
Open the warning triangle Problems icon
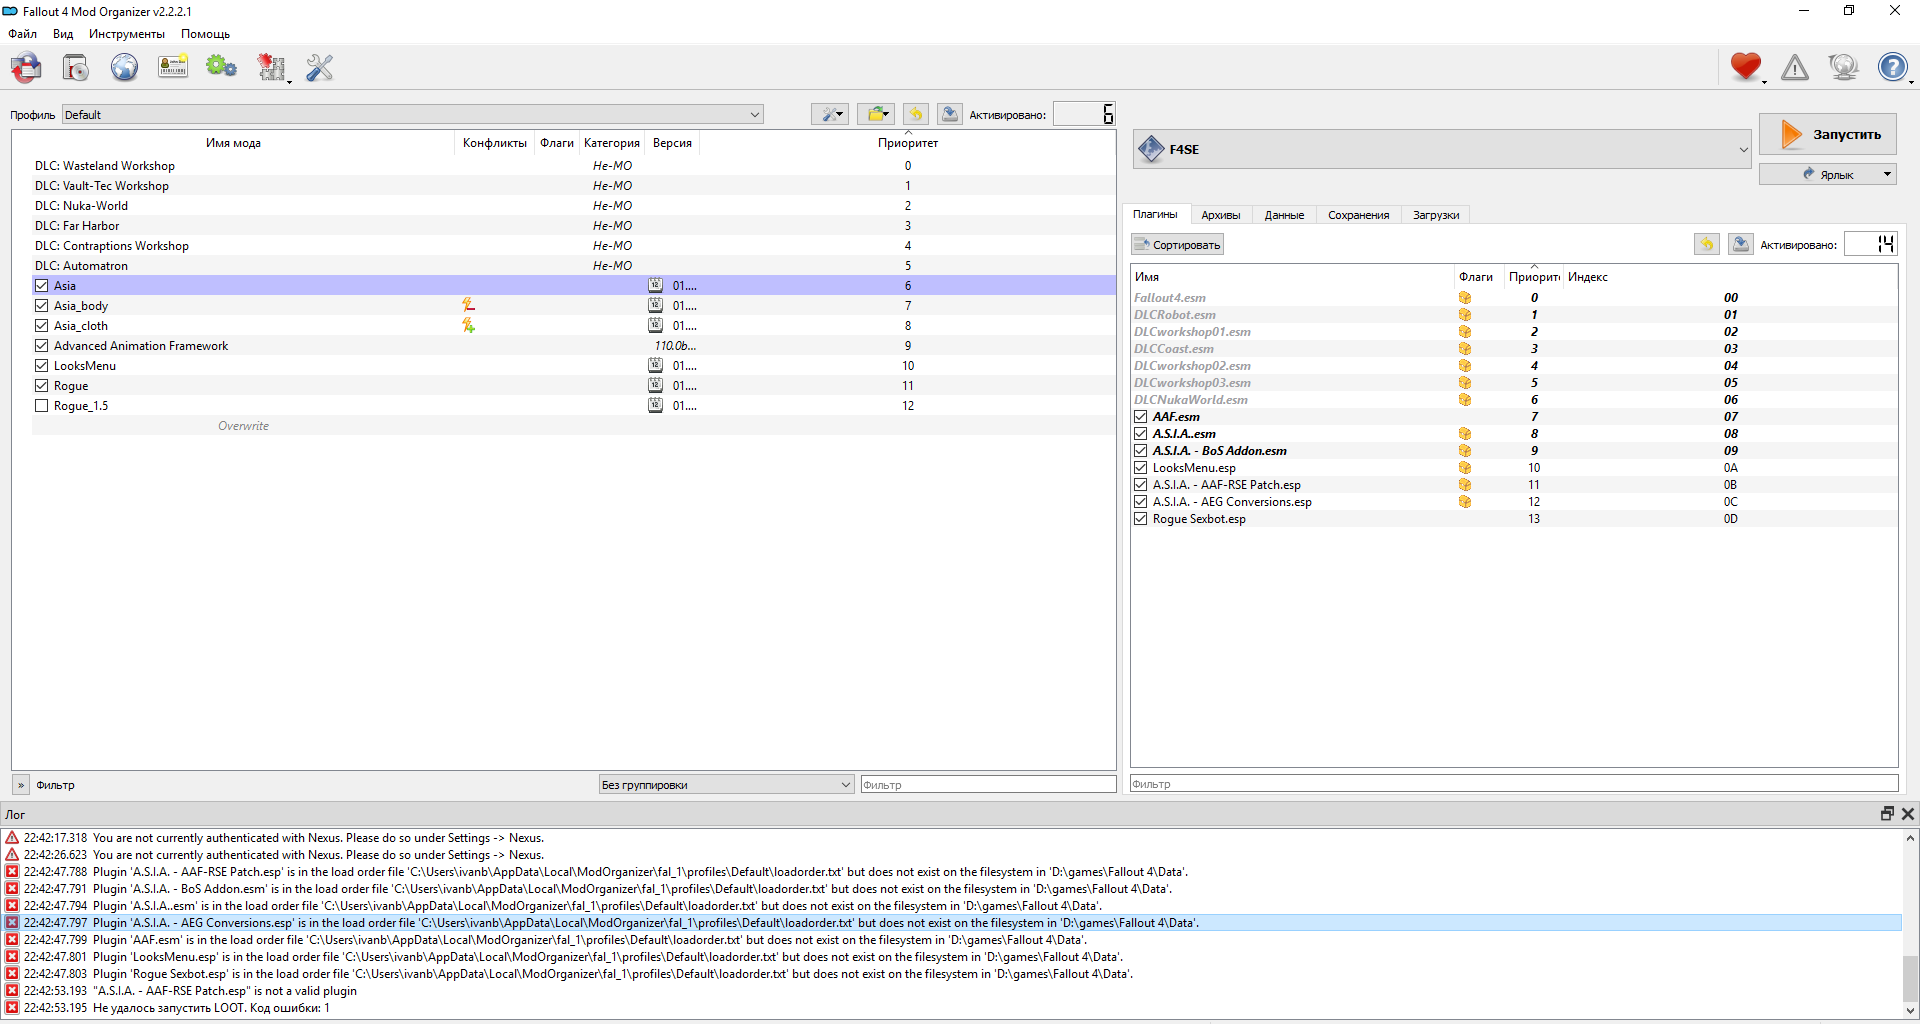coord(1795,67)
